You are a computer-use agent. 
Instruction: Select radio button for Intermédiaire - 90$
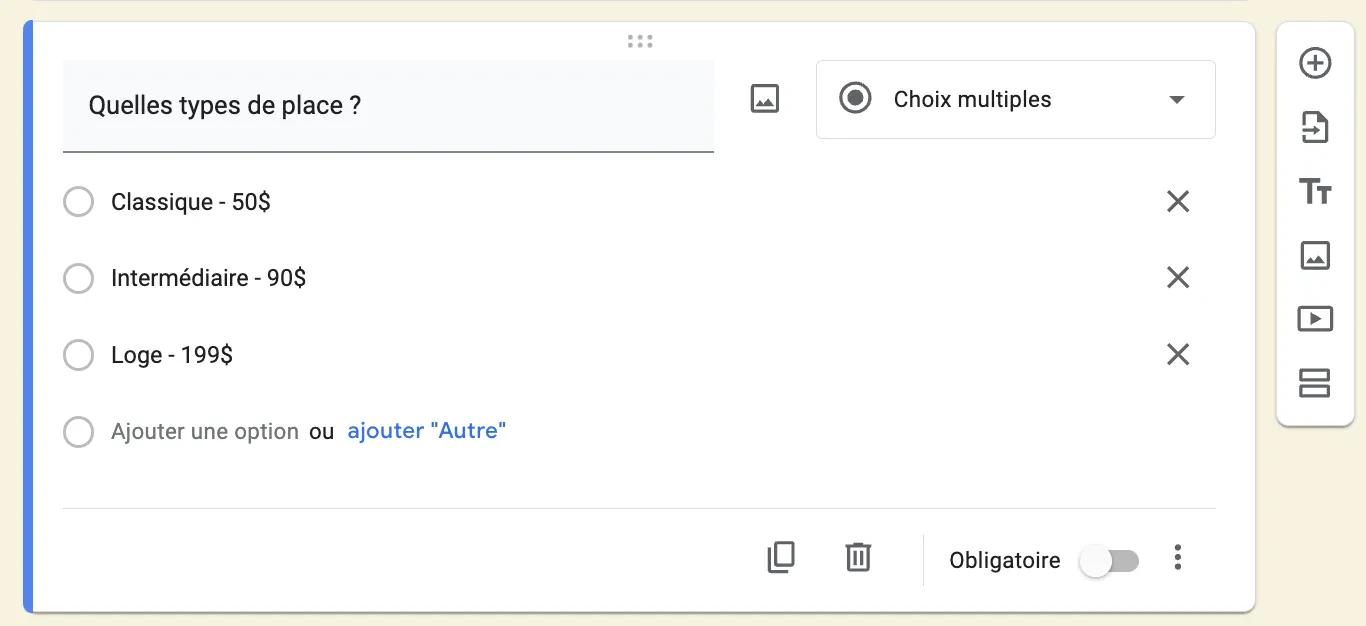tap(78, 278)
